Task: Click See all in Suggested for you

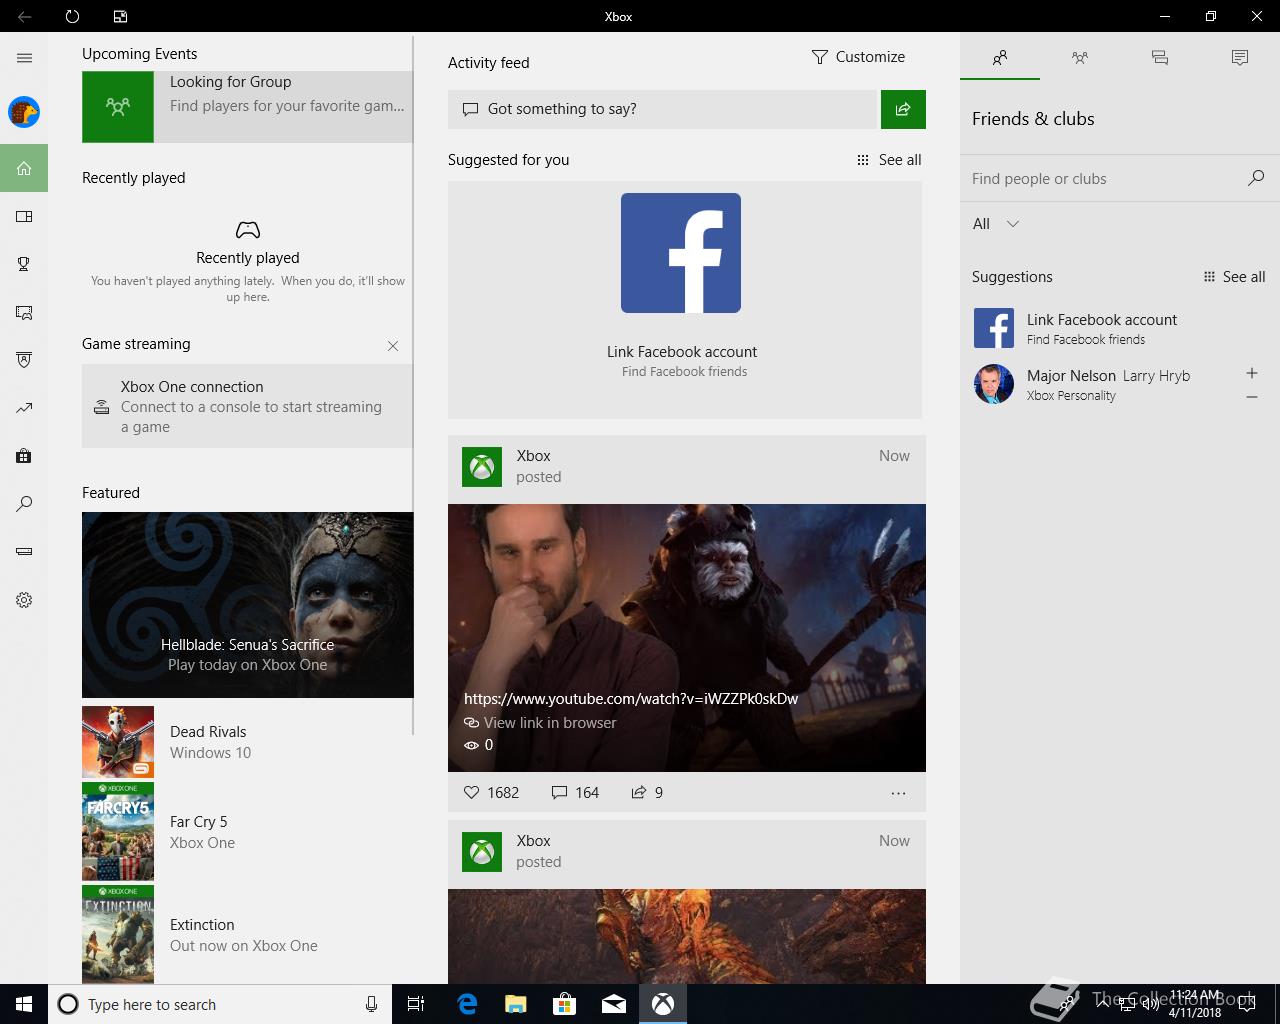Action: [x=889, y=160]
